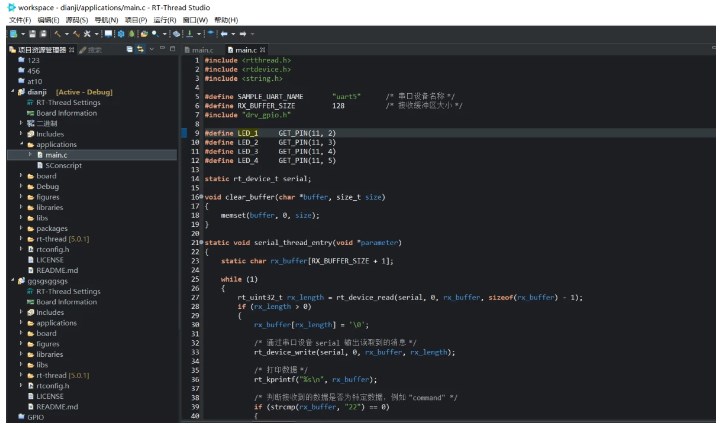The height and width of the screenshot is (424, 721).
Task: Select the GPIO project
Action: 35,418
